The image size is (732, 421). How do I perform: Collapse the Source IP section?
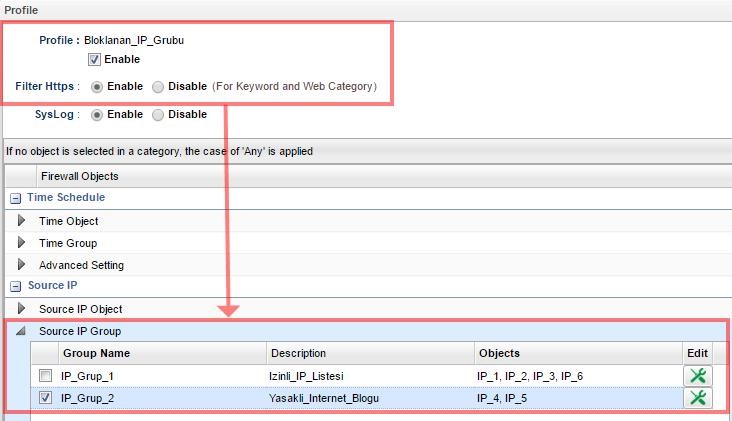15,287
